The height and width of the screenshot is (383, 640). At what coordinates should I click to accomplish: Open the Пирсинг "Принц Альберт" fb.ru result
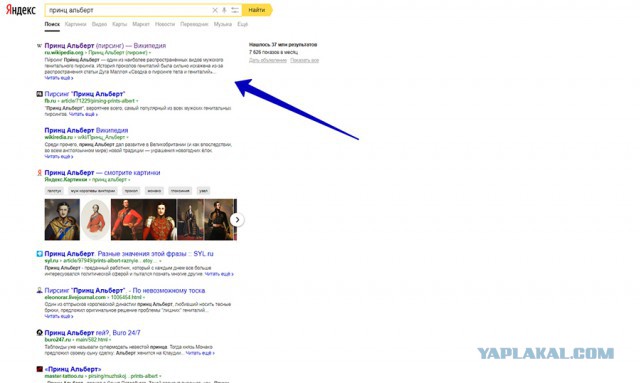click(x=84, y=94)
